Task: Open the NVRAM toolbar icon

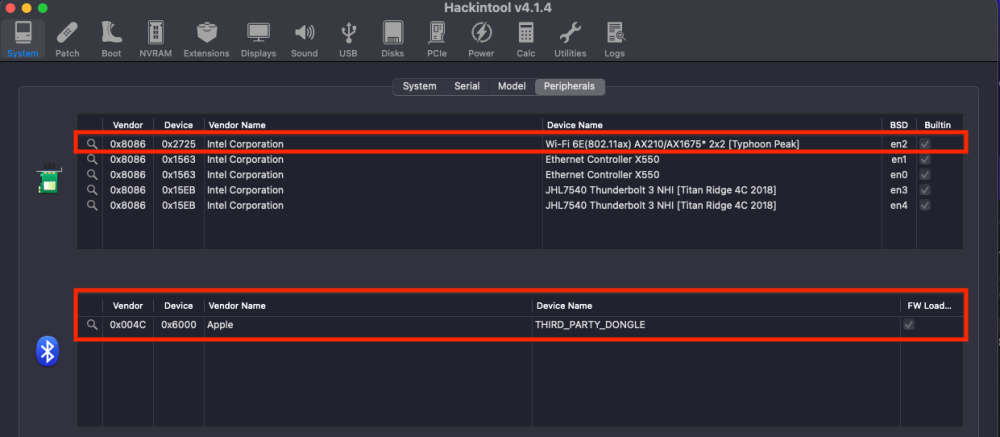Action: click(156, 40)
